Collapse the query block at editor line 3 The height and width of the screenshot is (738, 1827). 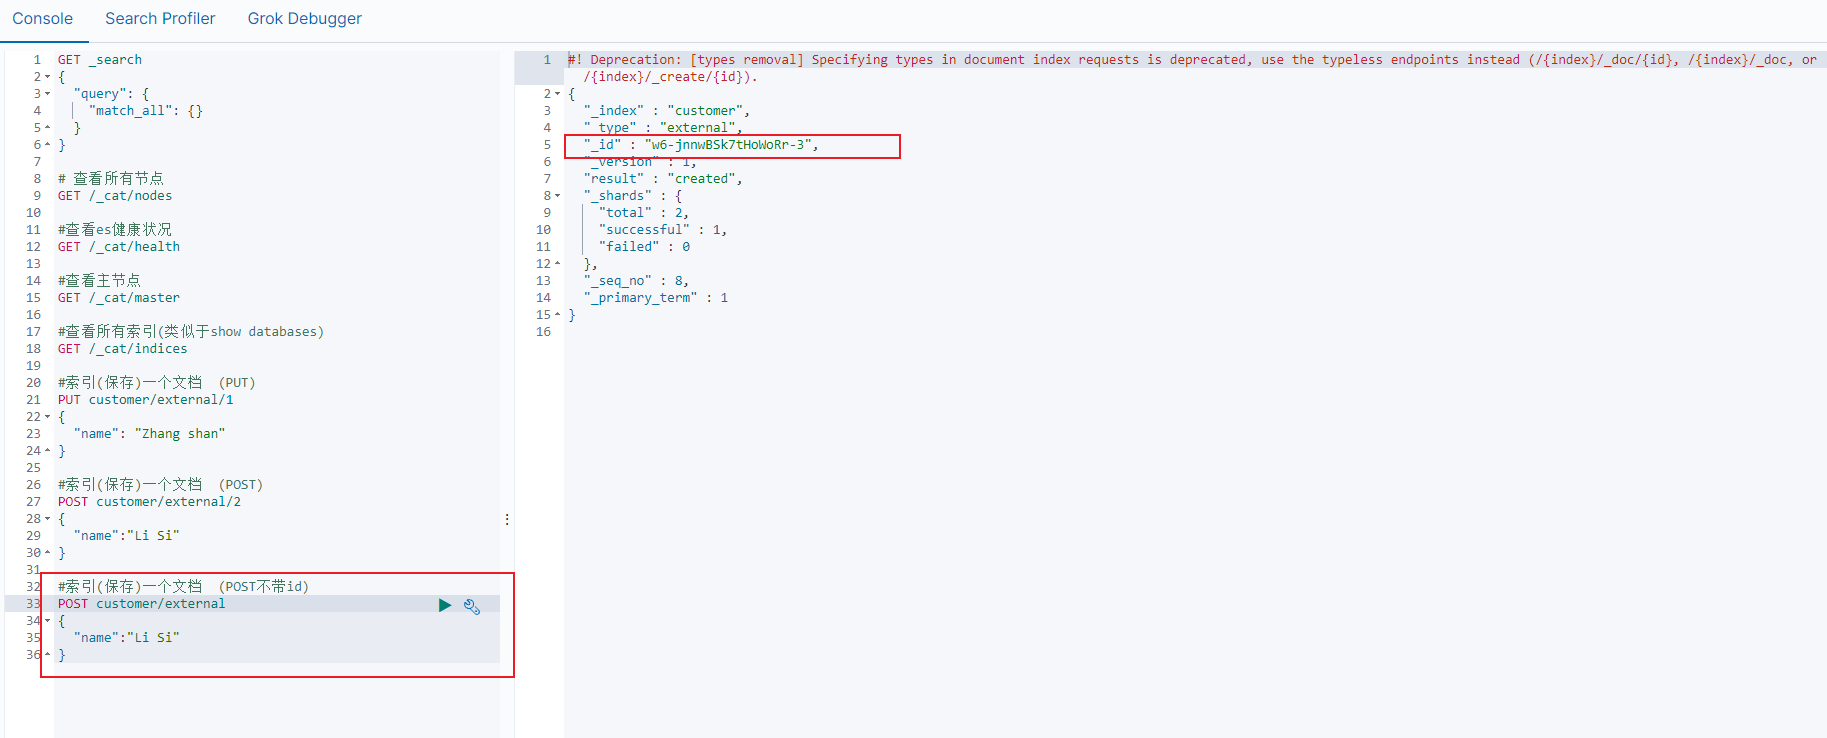(x=47, y=94)
